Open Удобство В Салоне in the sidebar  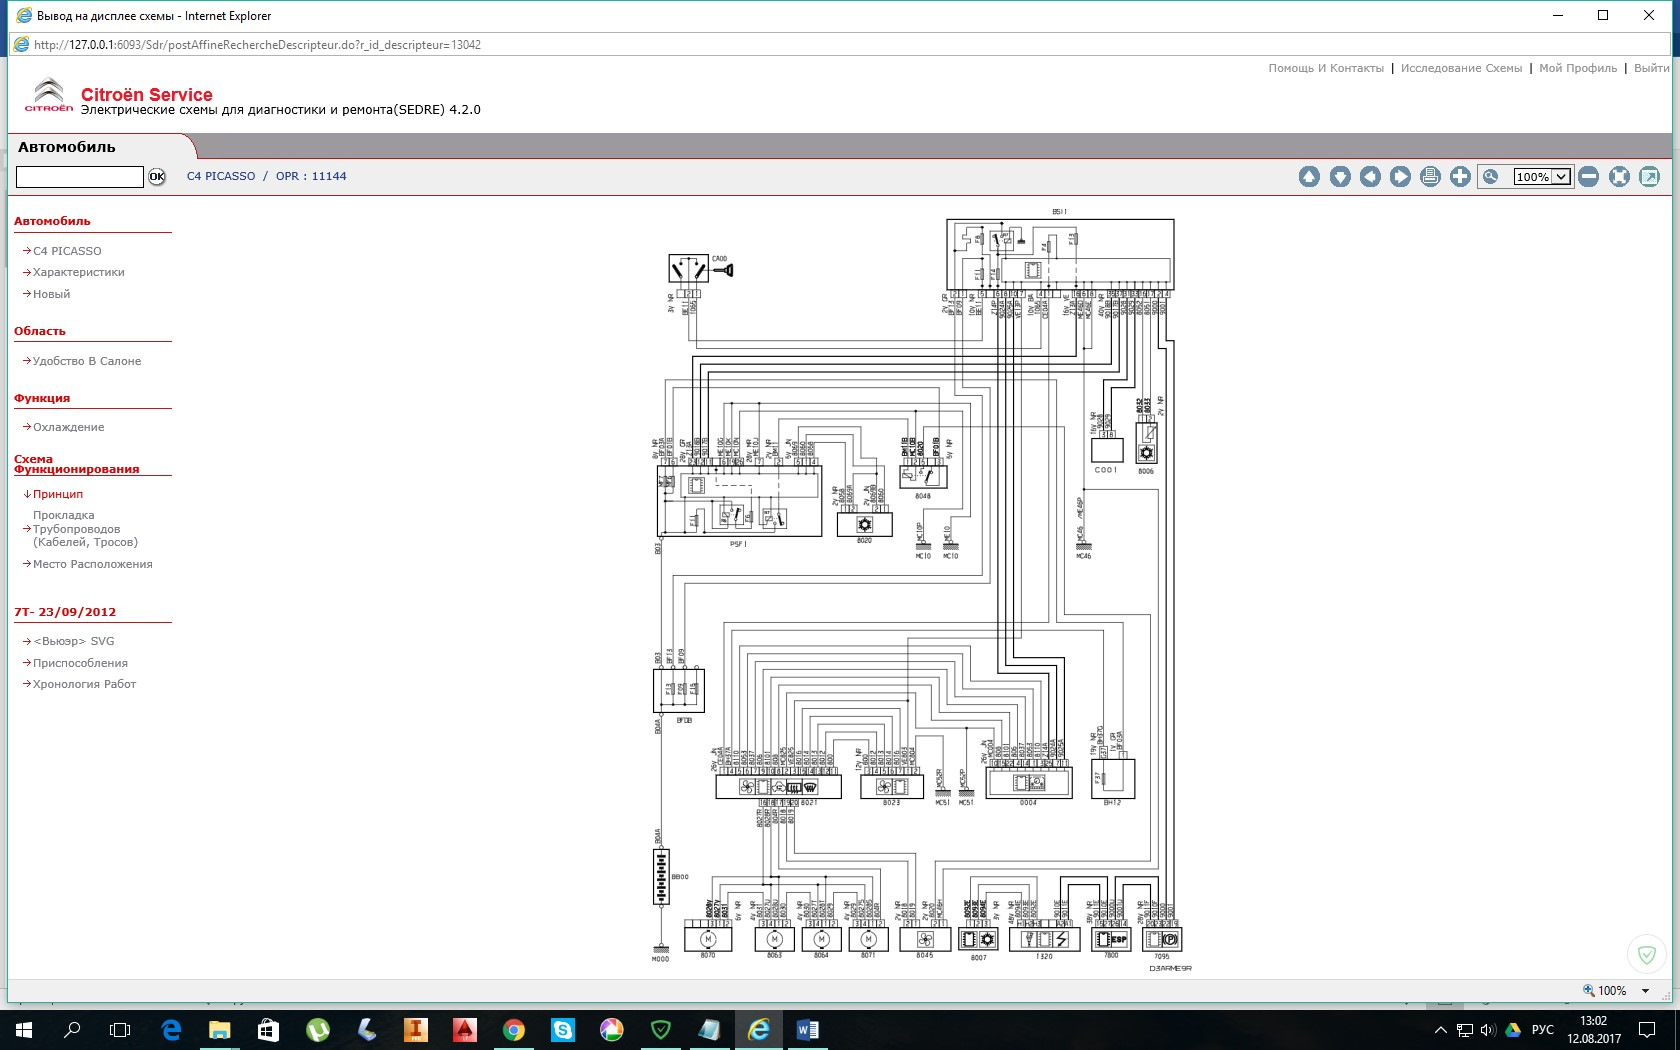pyautogui.click(x=87, y=361)
